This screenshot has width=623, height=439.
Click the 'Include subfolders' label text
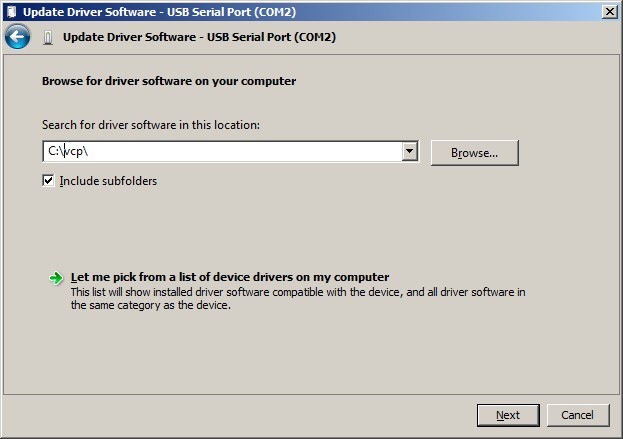pos(108,181)
